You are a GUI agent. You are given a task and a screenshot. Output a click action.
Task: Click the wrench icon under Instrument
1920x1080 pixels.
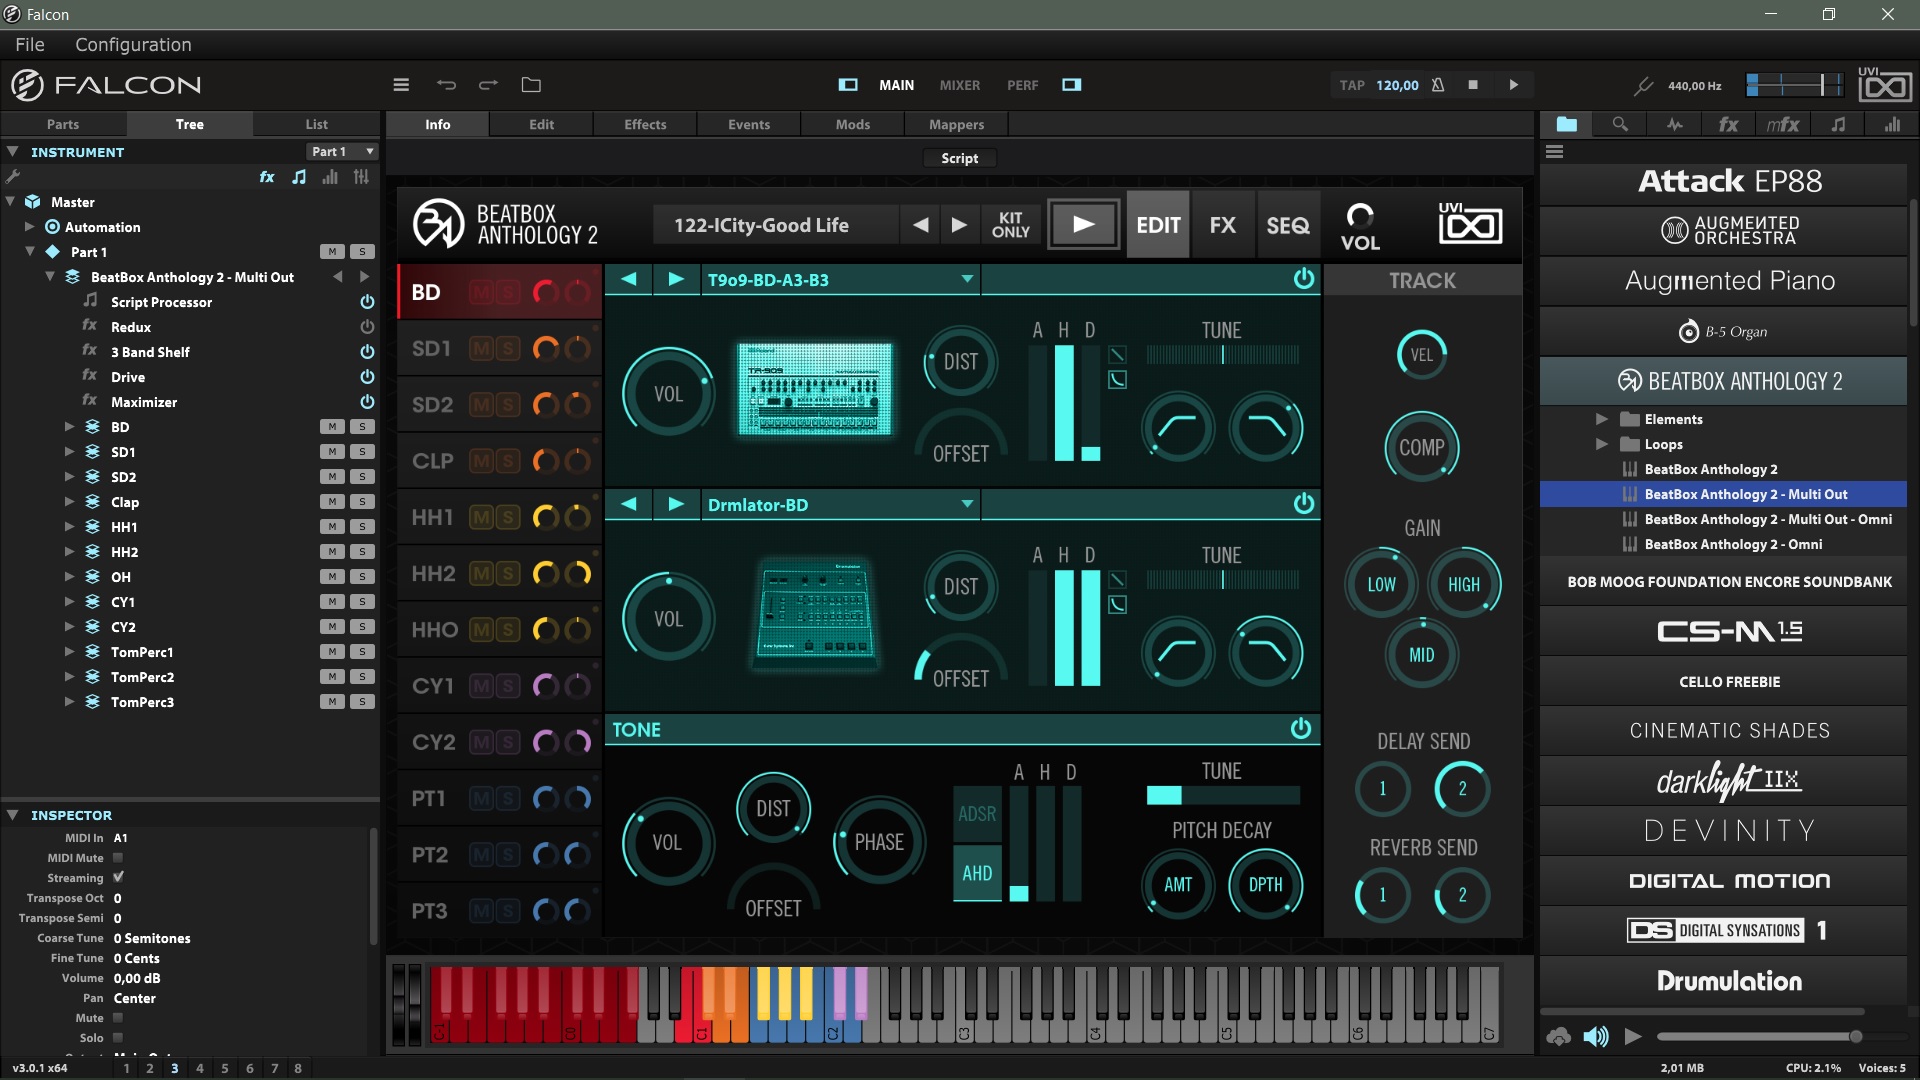click(13, 177)
